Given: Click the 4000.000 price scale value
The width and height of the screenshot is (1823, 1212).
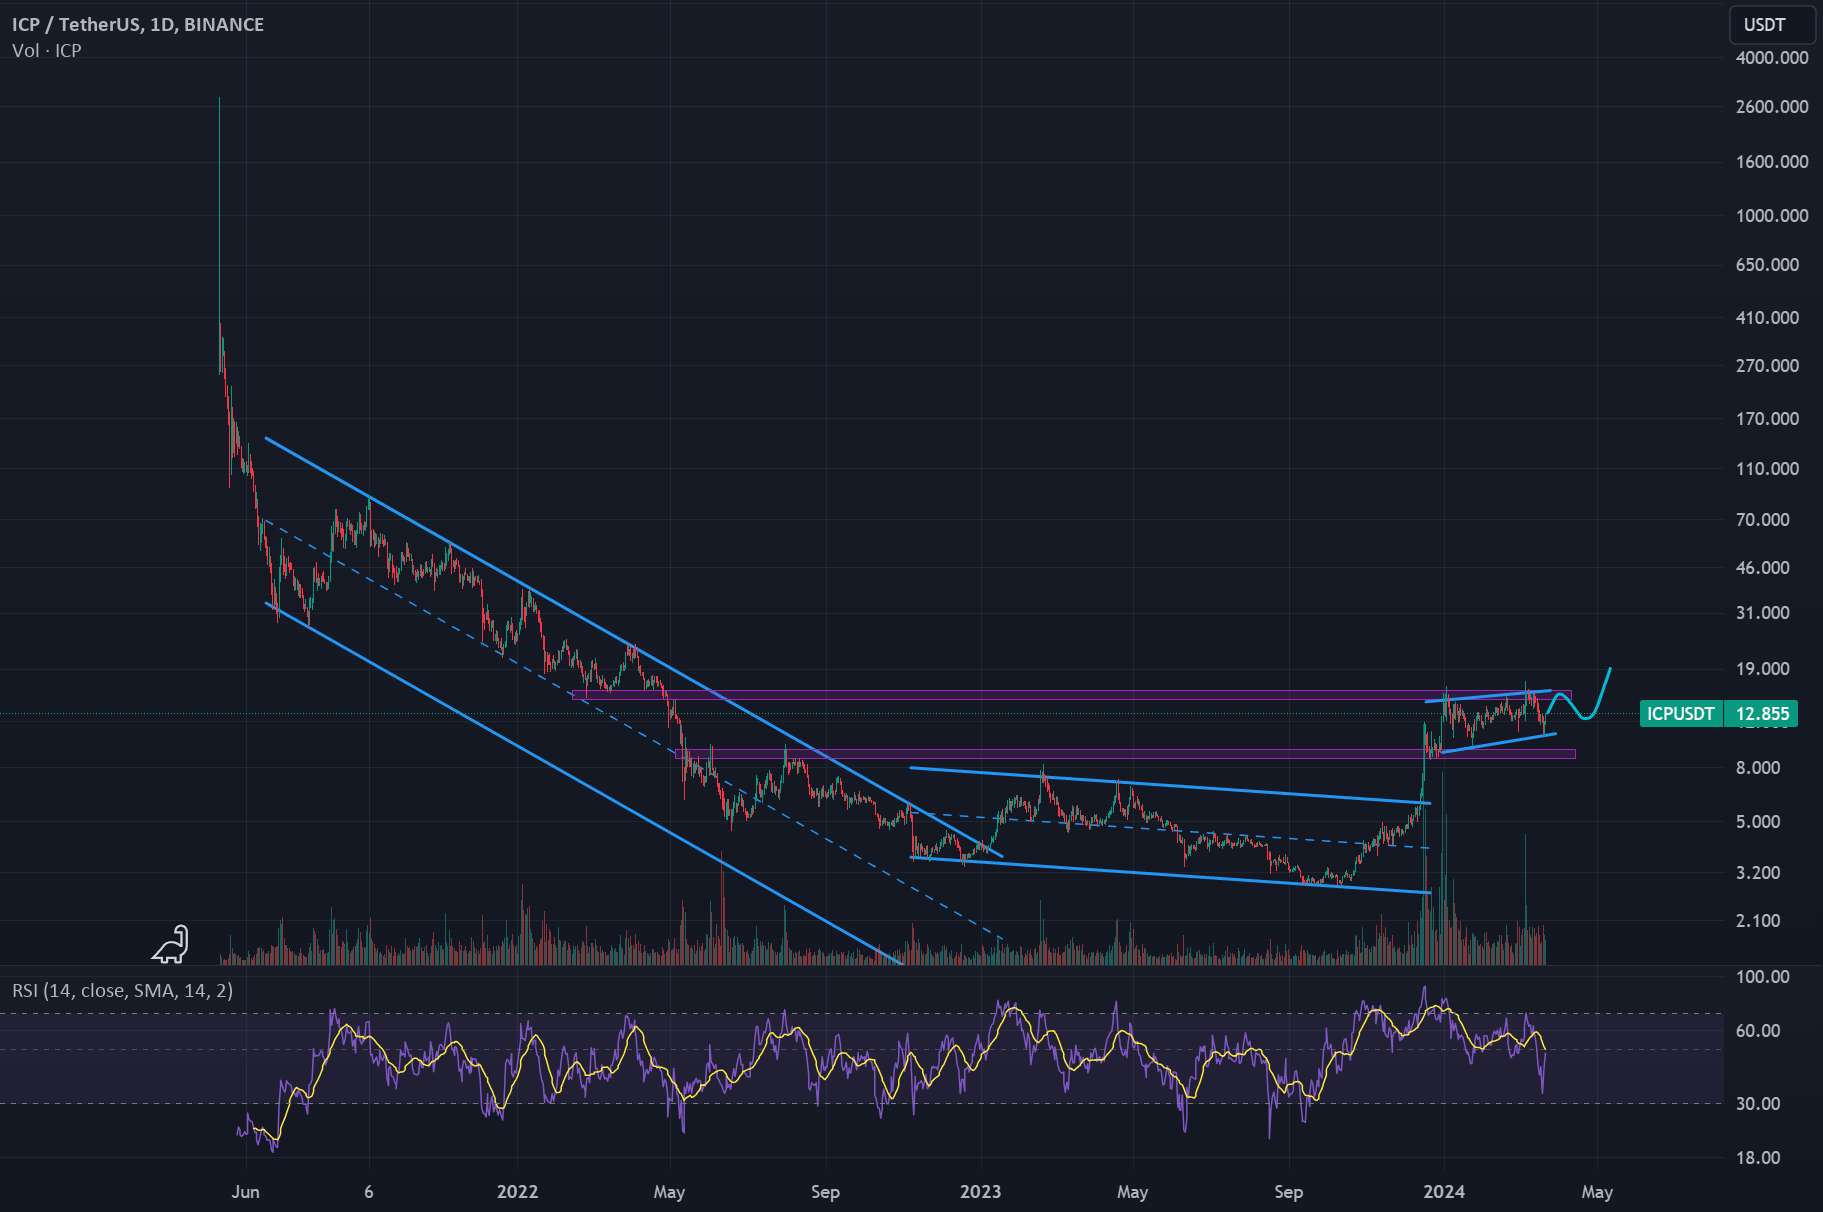Looking at the screenshot, I should point(1772,58).
